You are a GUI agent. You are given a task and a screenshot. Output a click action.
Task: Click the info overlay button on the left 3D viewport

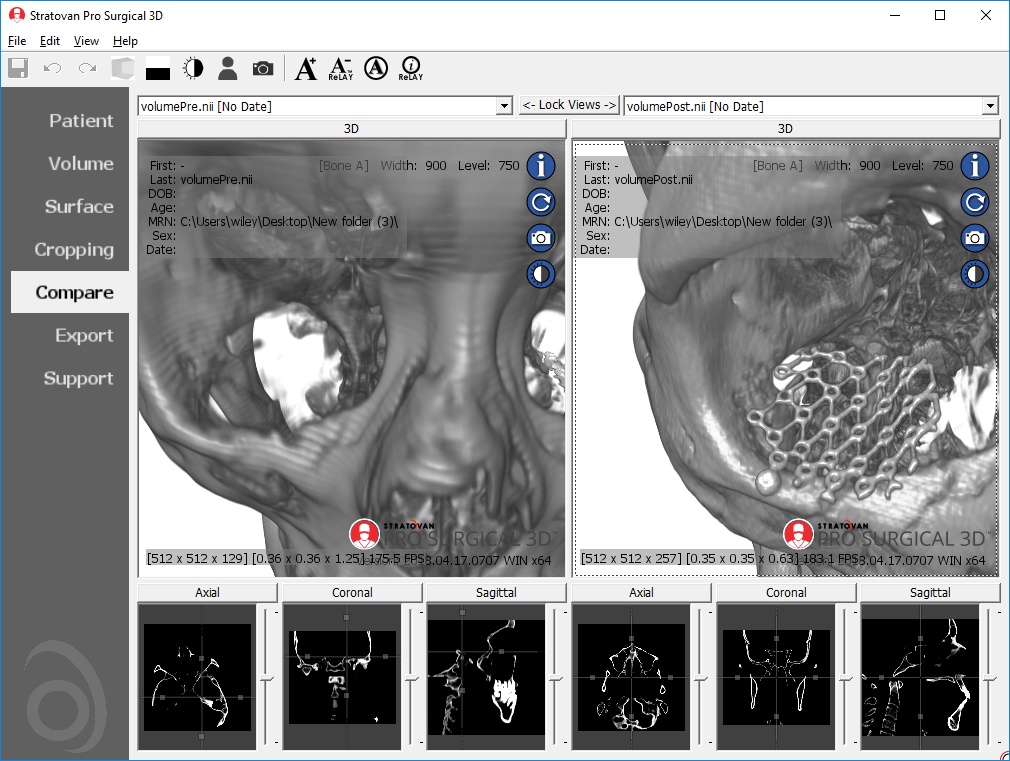click(540, 166)
